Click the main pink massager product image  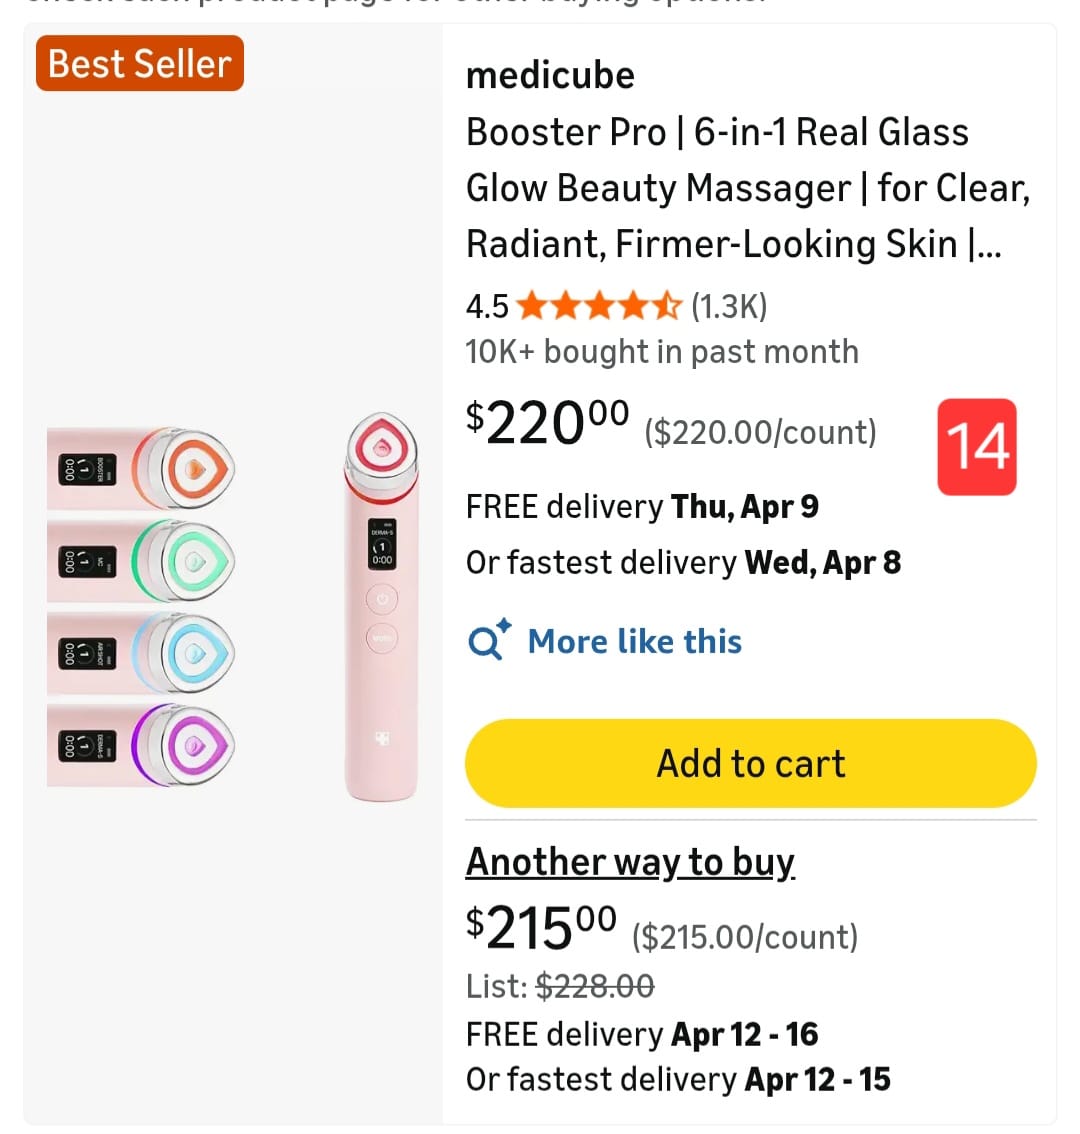[x=382, y=606]
